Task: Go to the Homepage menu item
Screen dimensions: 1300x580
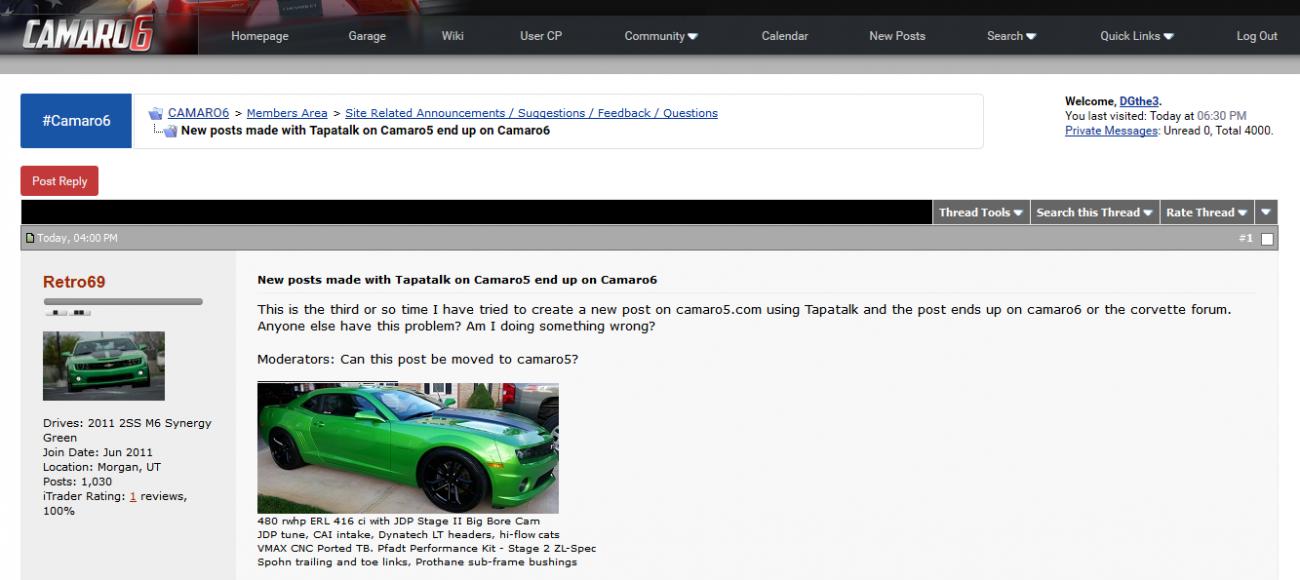Action: click(x=259, y=35)
